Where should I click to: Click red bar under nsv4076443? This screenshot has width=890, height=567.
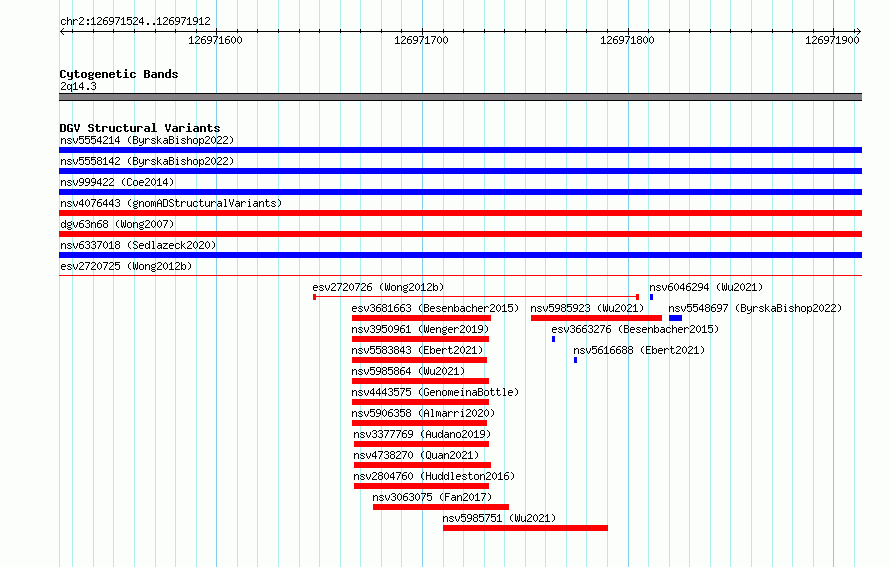point(460,213)
